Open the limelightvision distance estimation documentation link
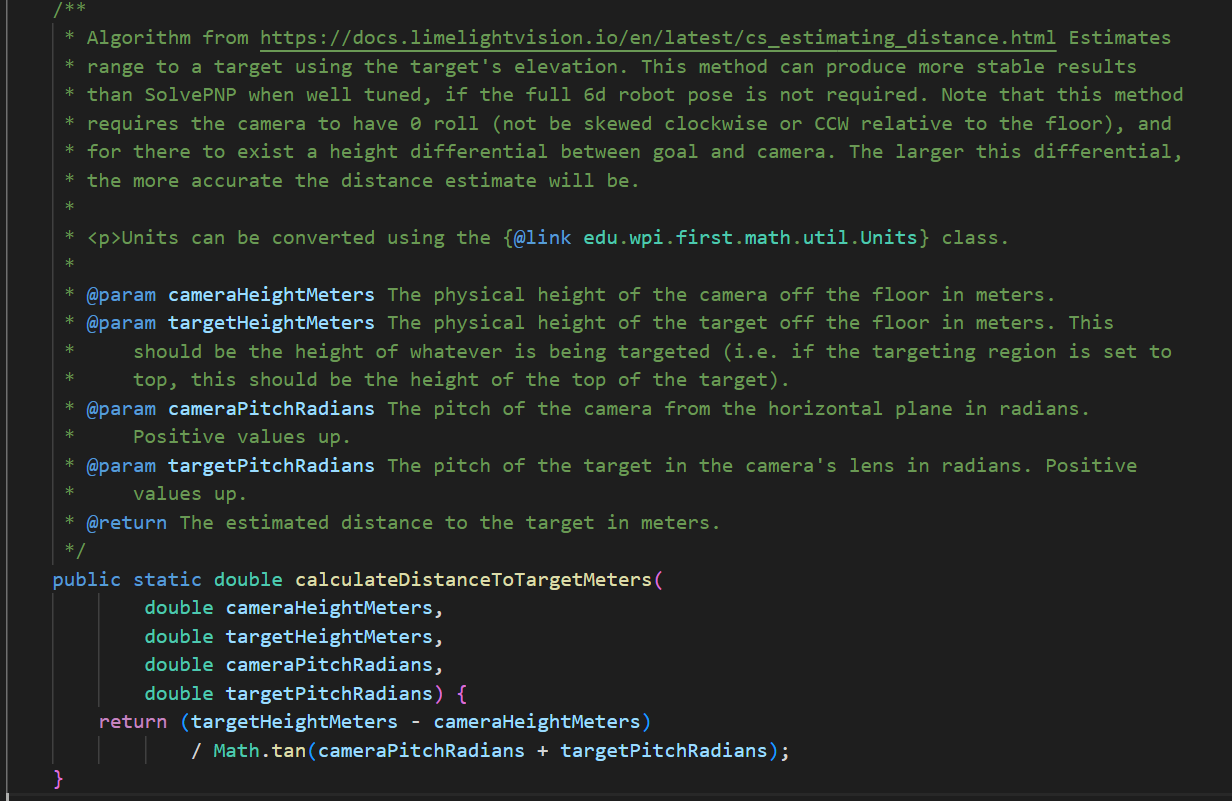The image size is (1232, 801). [655, 37]
